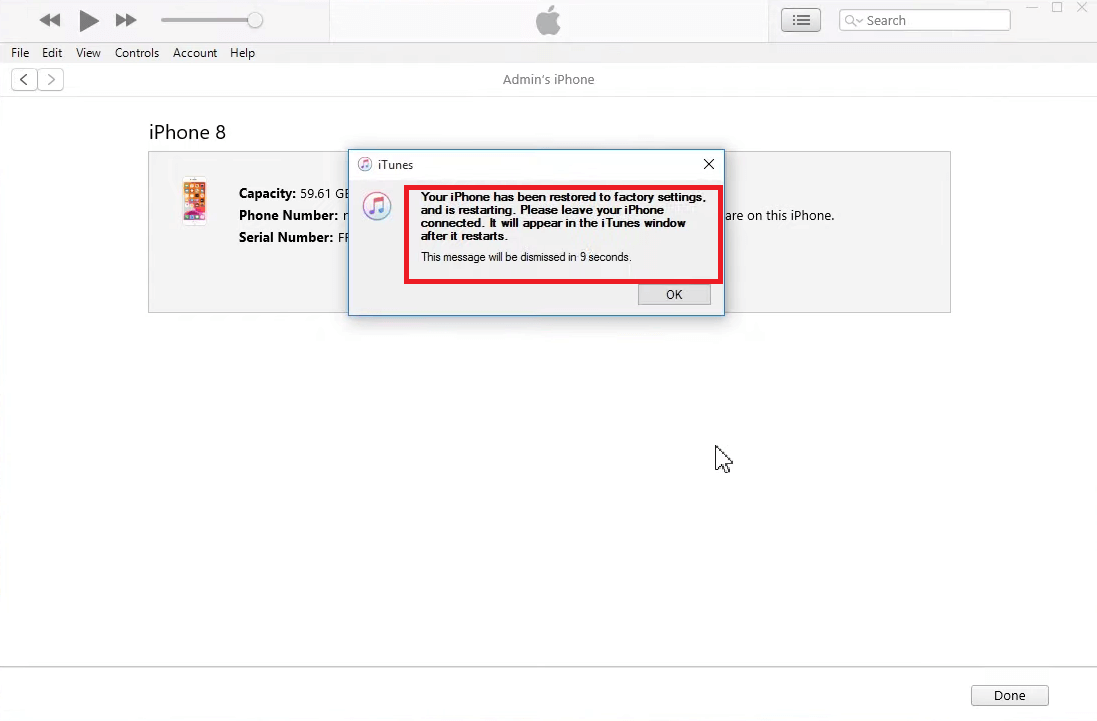This screenshot has height=721, width=1097.
Task: Open the Account menu
Action: (x=195, y=53)
